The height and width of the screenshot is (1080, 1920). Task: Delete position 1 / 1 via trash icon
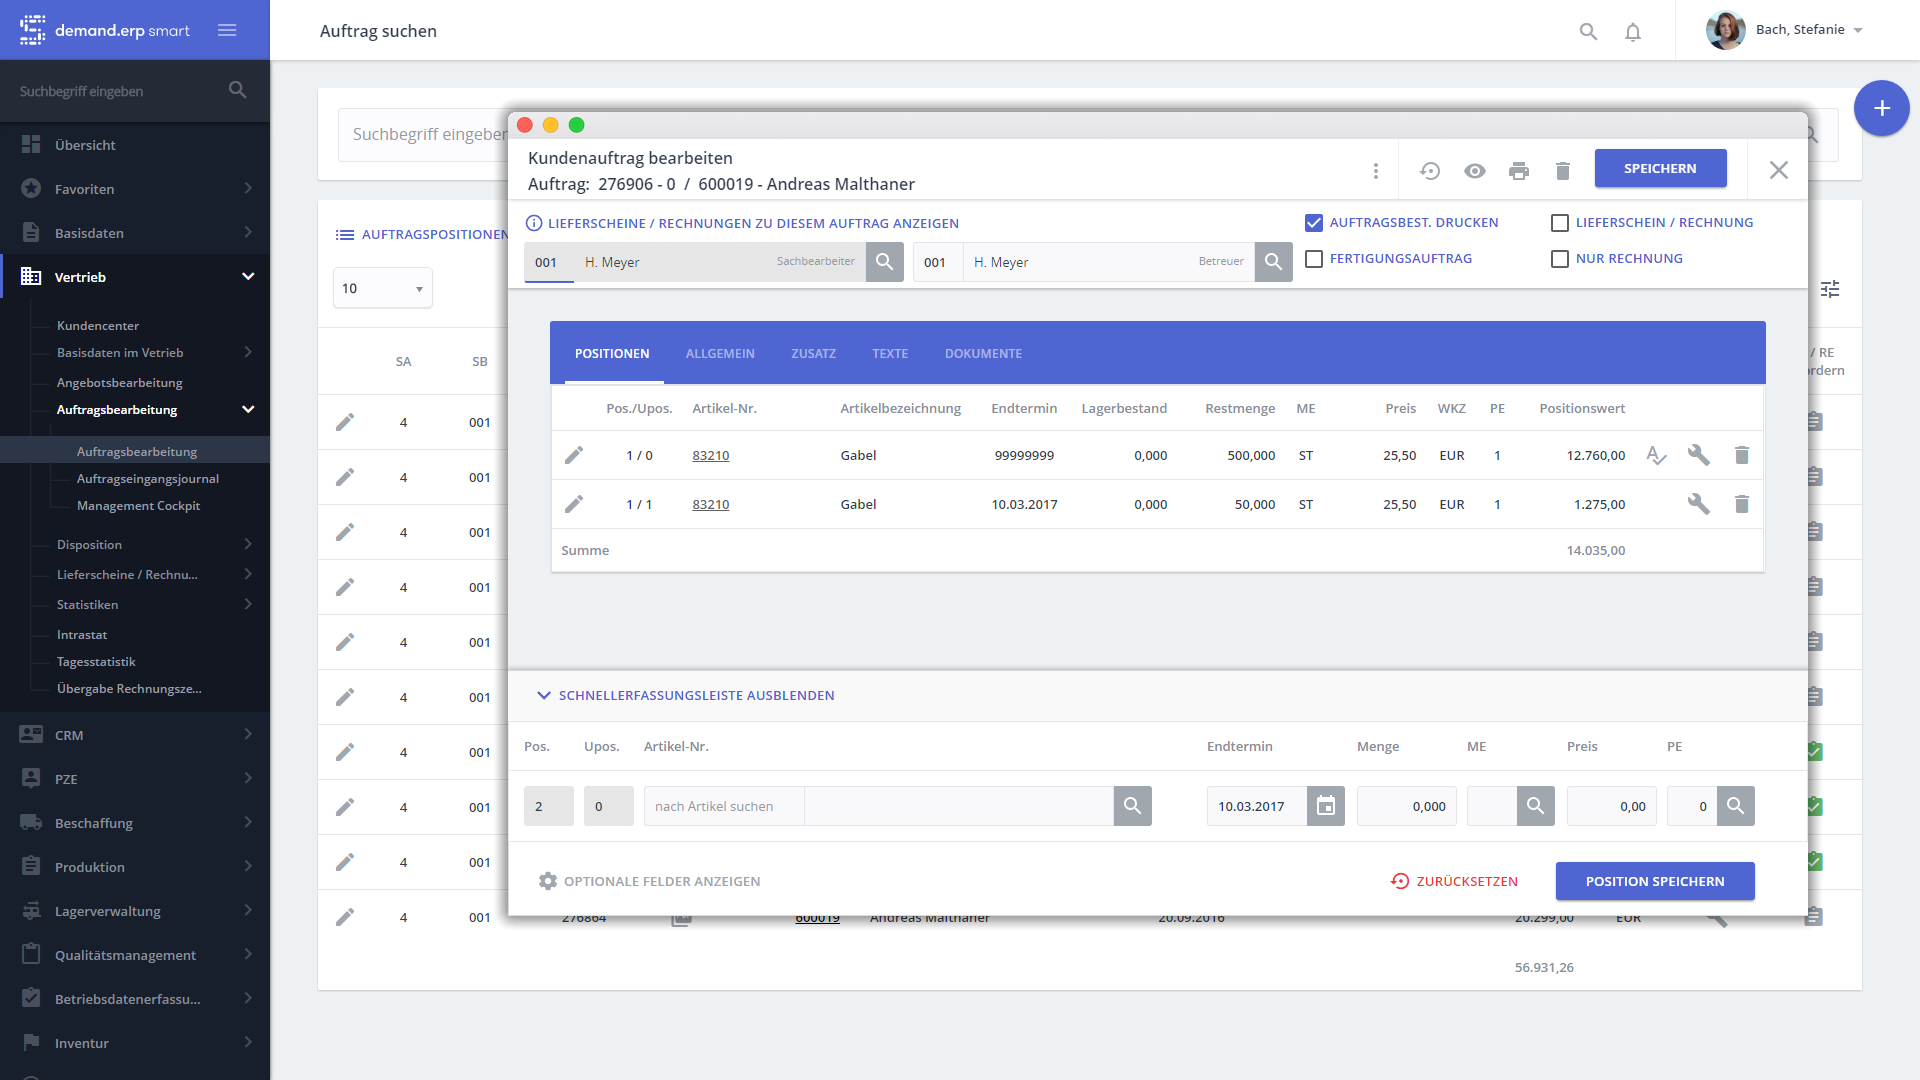(1741, 504)
